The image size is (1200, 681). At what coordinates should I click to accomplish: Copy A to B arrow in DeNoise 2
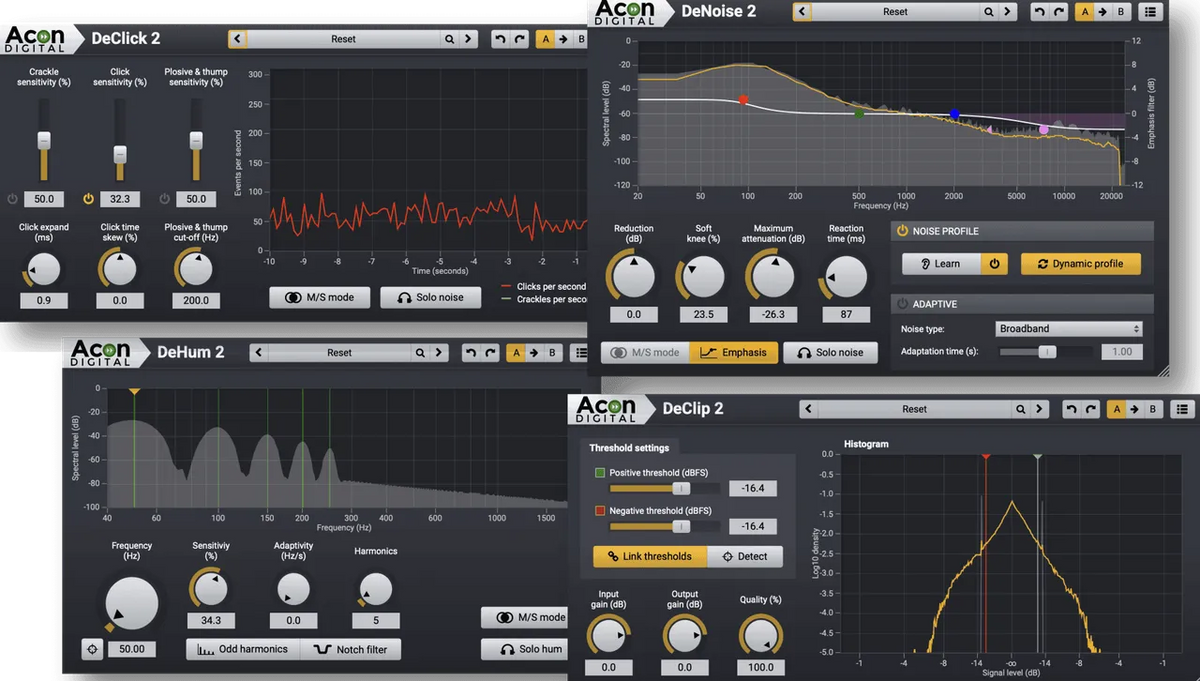[1103, 12]
